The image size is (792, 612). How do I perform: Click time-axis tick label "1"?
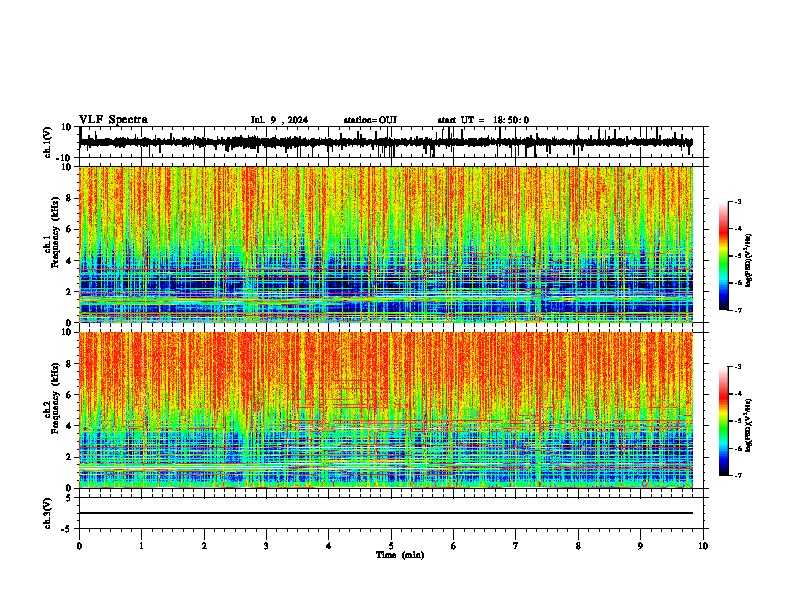(141, 546)
